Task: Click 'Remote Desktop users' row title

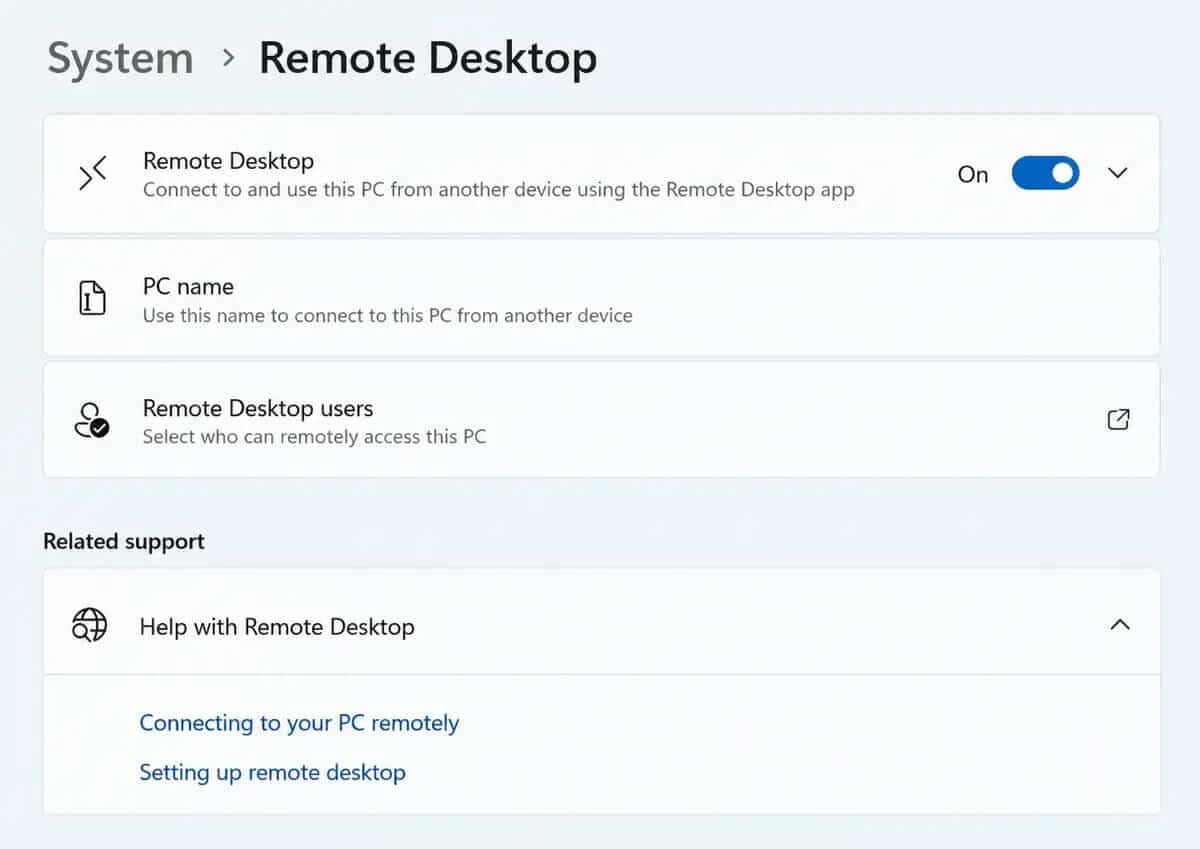Action: coord(258,408)
